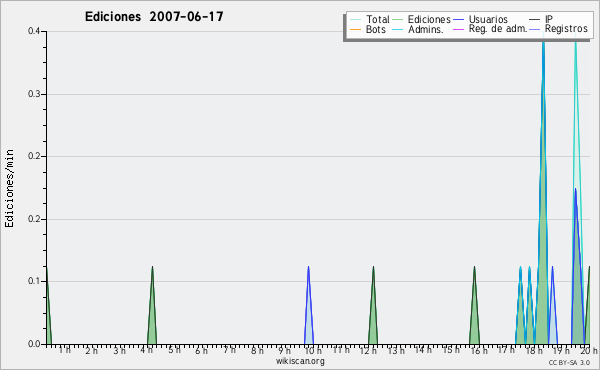Select the Ediciones label inside the legend box

[x=429, y=19]
